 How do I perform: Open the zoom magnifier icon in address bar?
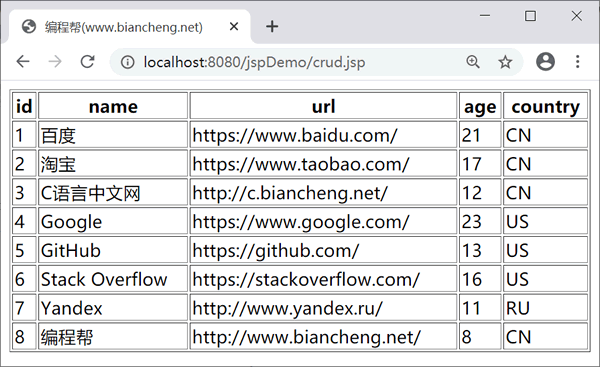coord(473,62)
